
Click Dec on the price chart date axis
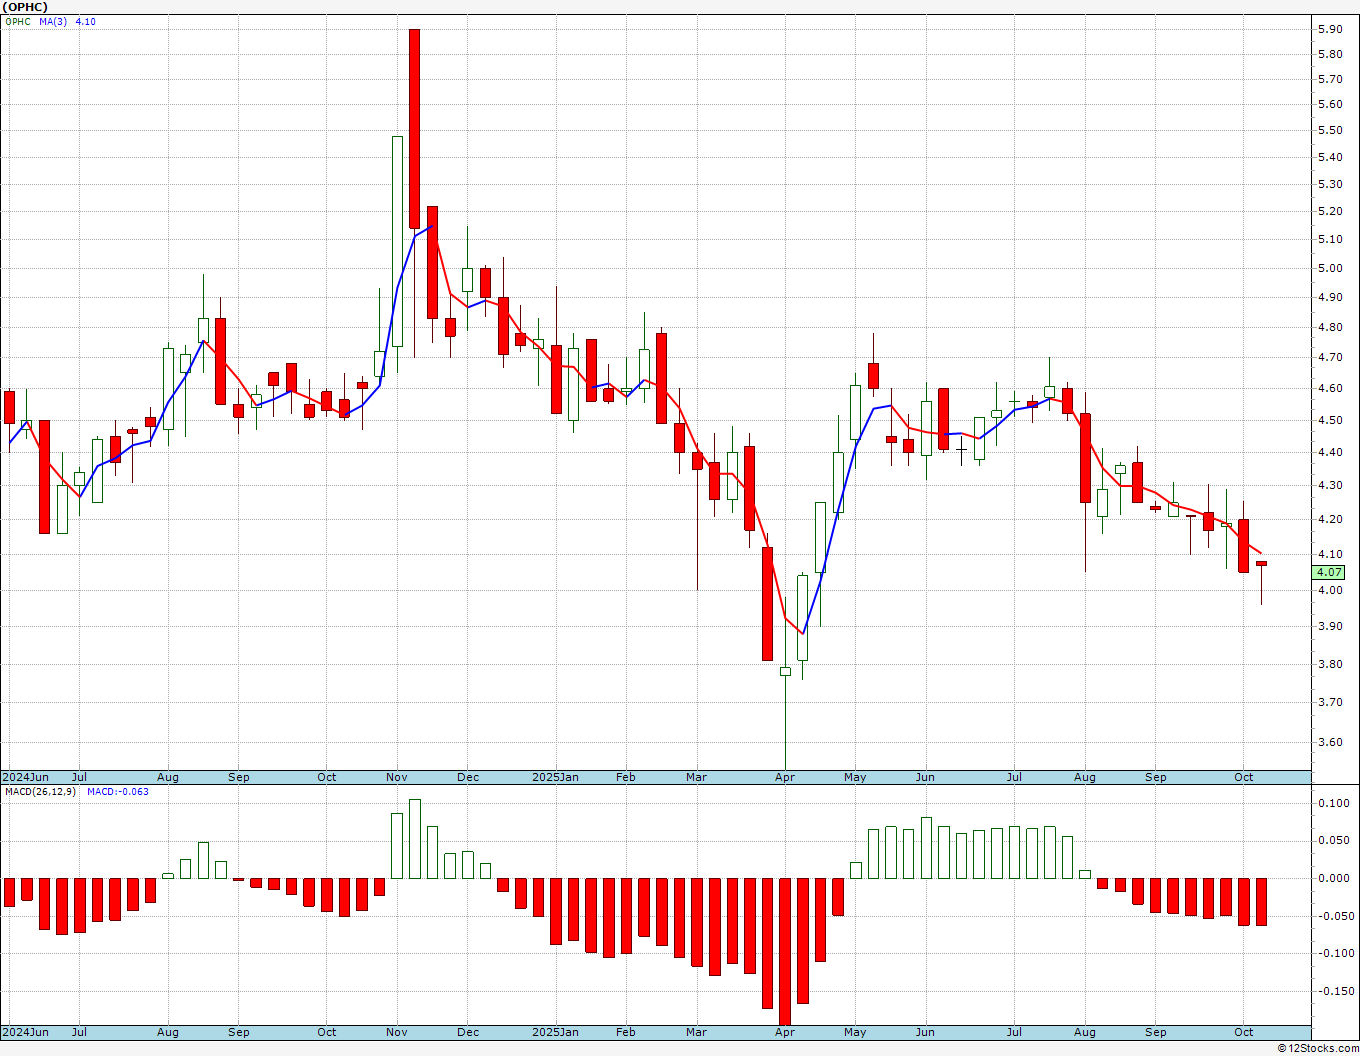pyautogui.click(x=468, y=777)
